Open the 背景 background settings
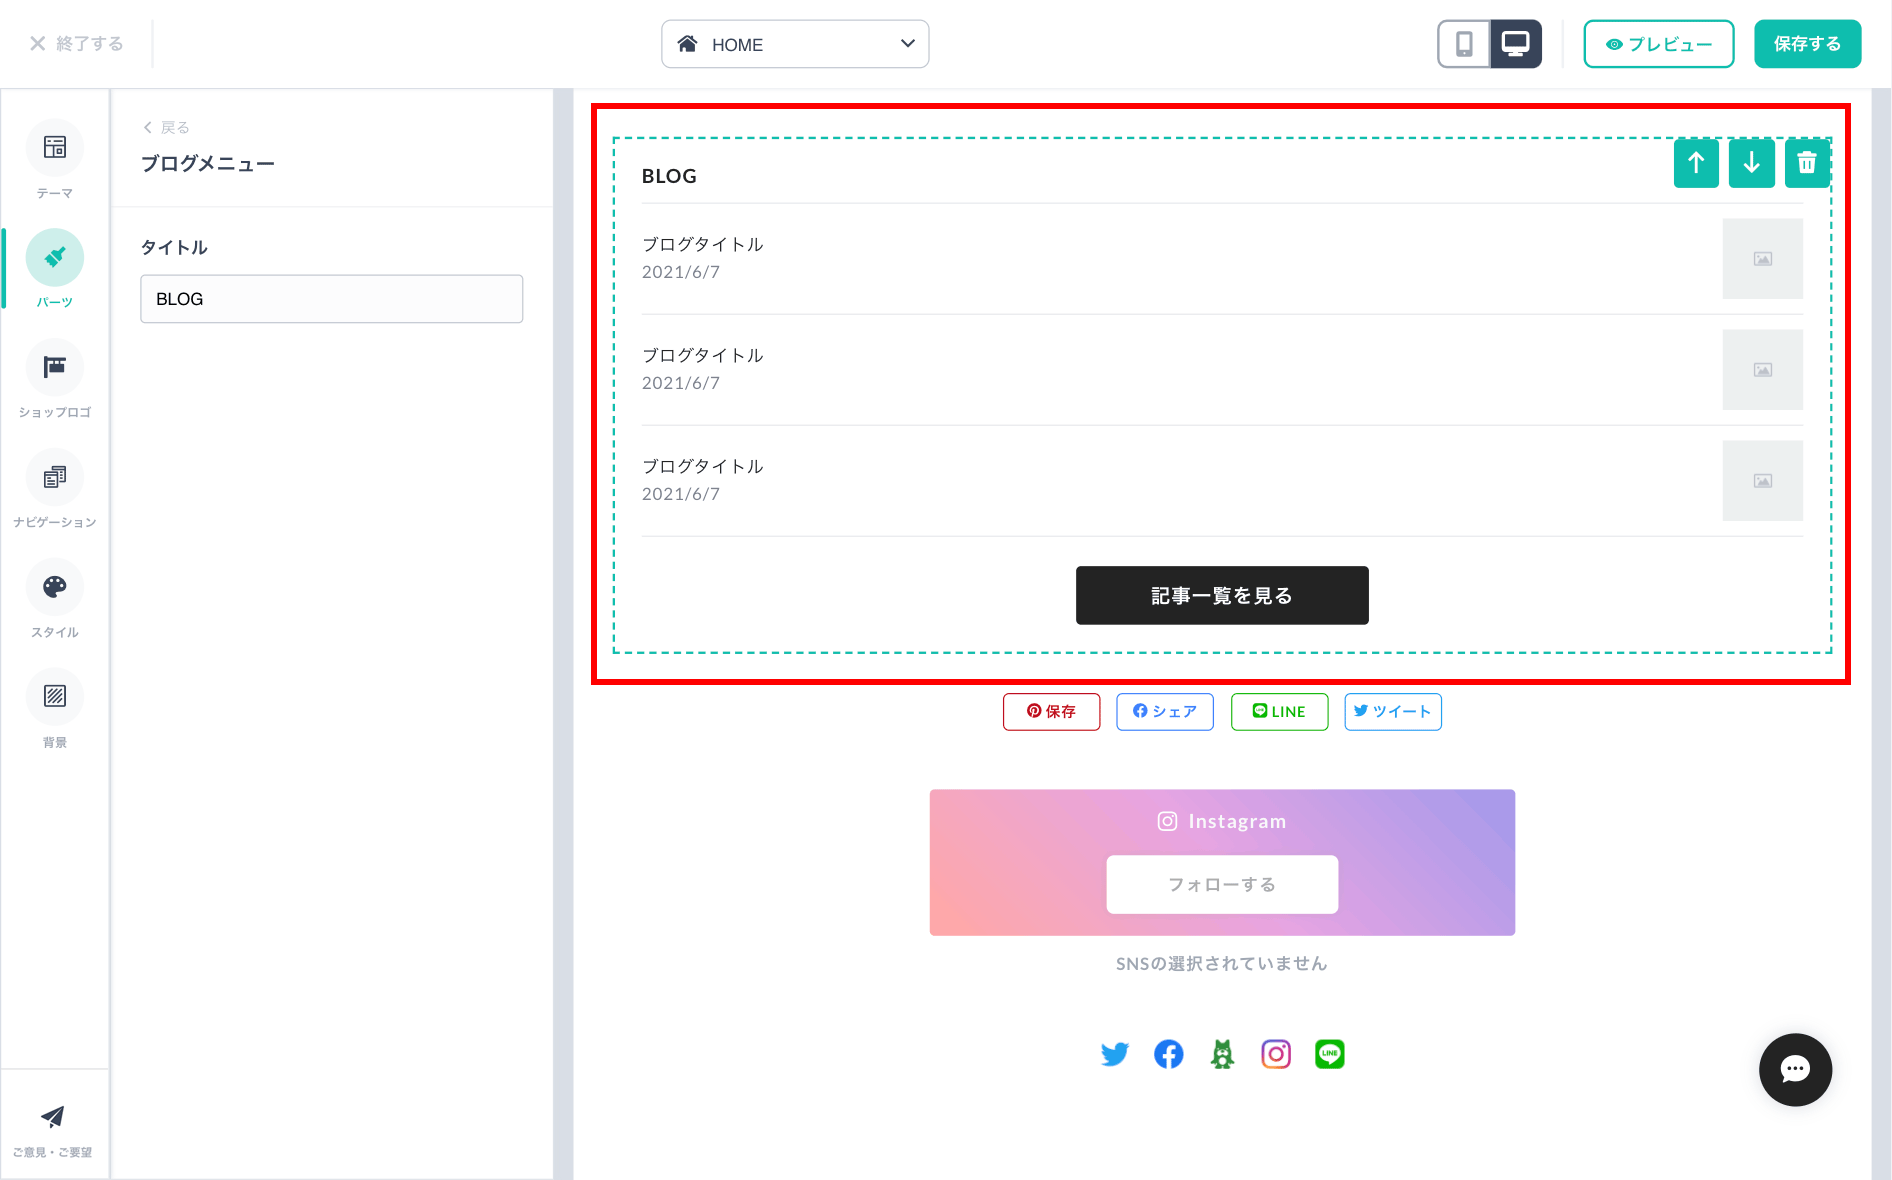This screenshot has width=1892, height=1180. tap(55, 708)
